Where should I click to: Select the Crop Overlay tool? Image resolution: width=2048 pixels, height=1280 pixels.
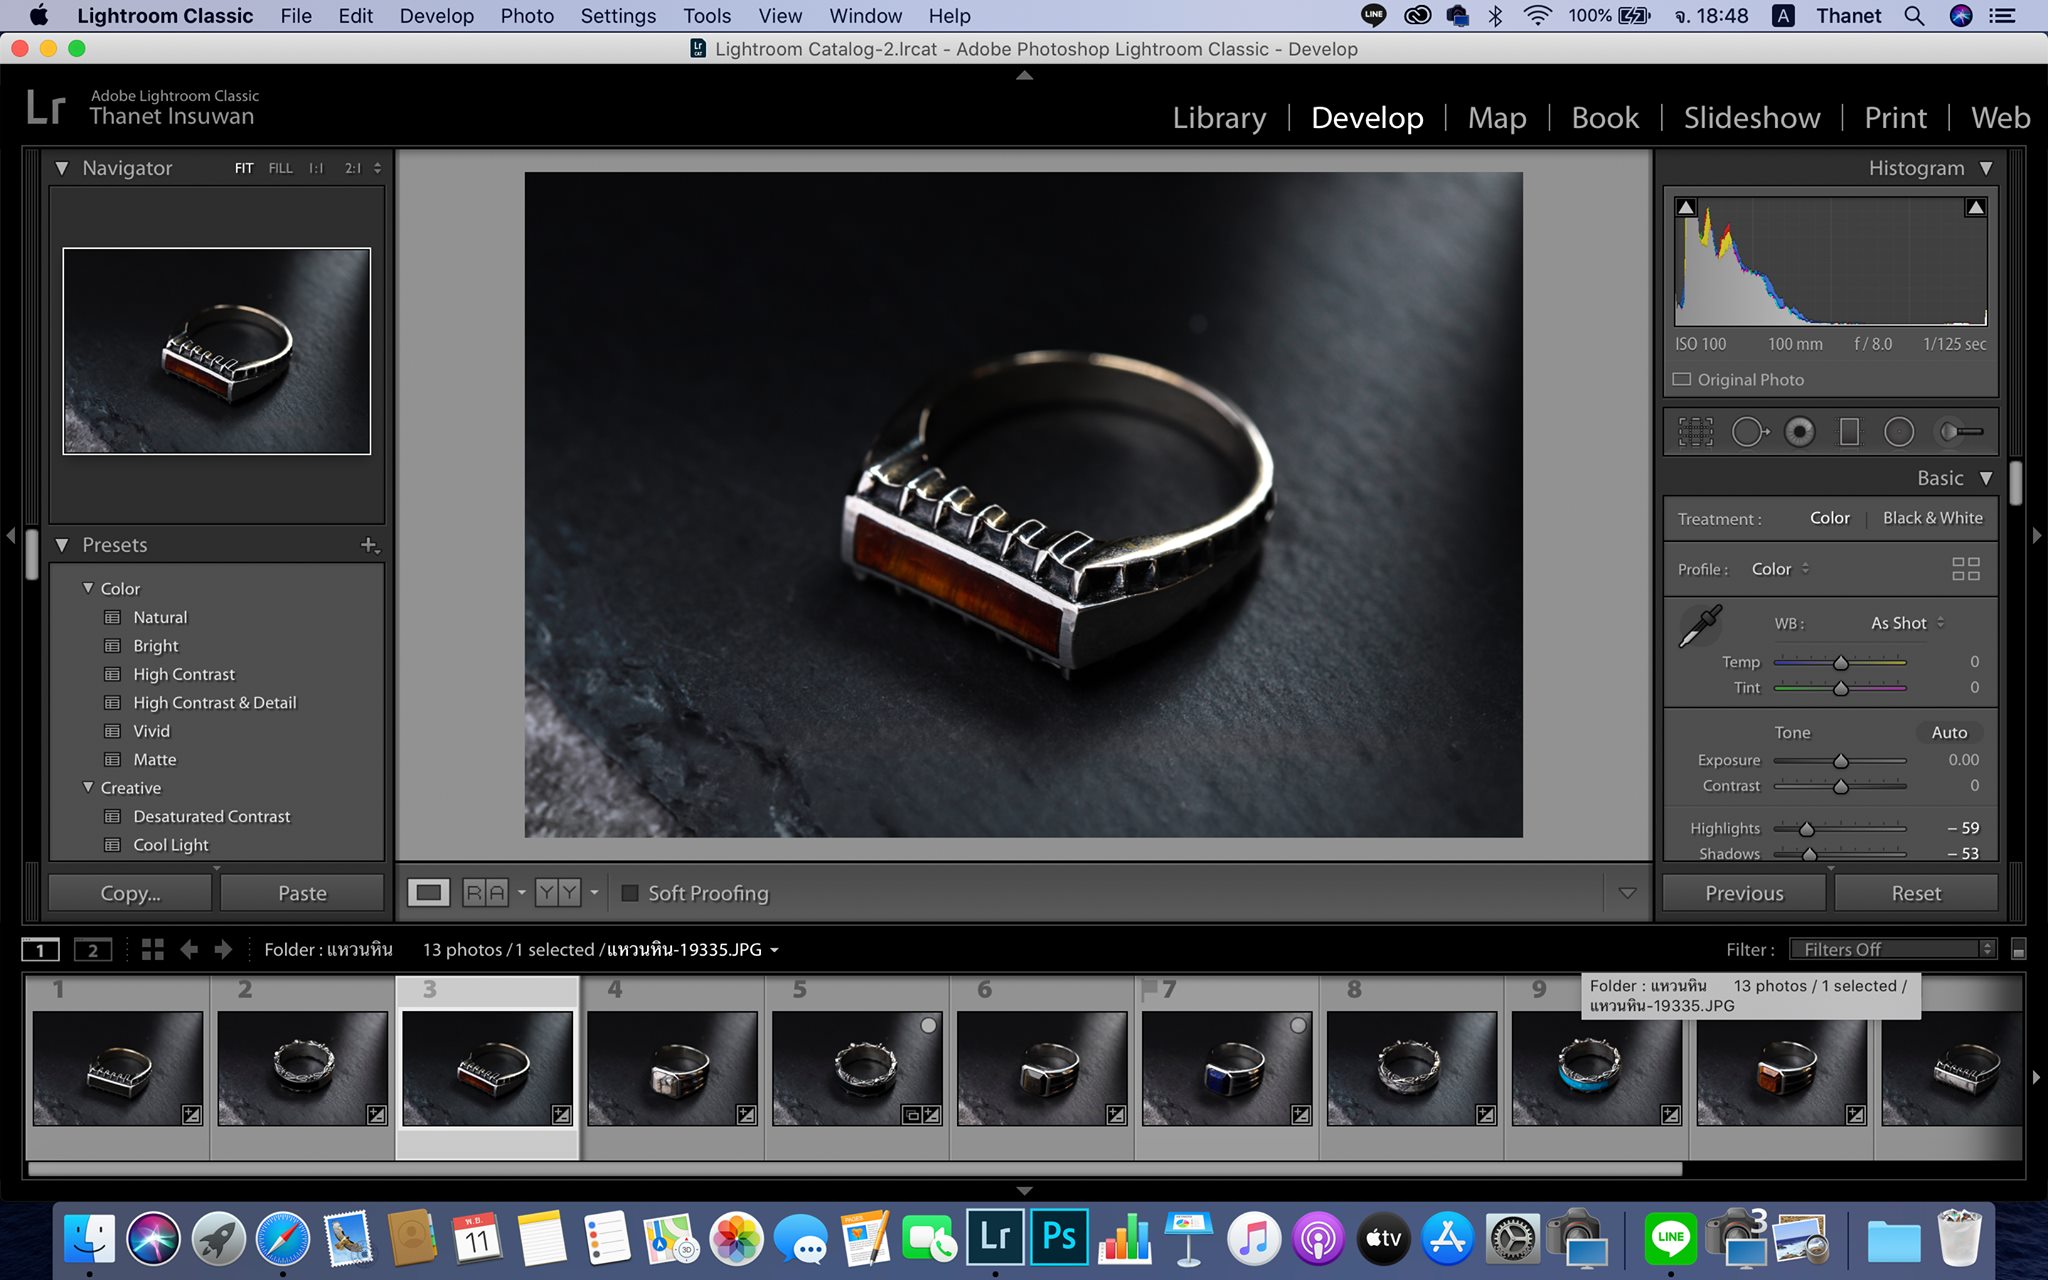tap(1695, 432)
